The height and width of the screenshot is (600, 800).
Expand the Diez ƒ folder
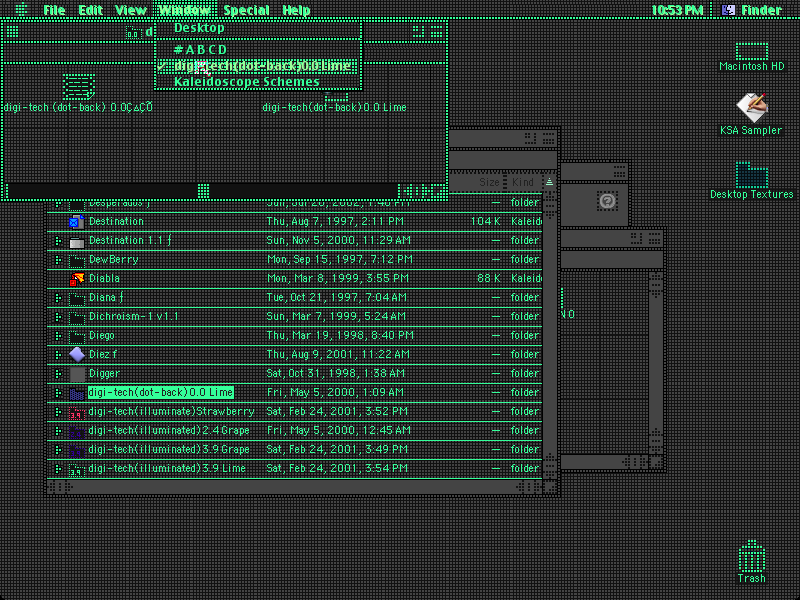point(58,355)
